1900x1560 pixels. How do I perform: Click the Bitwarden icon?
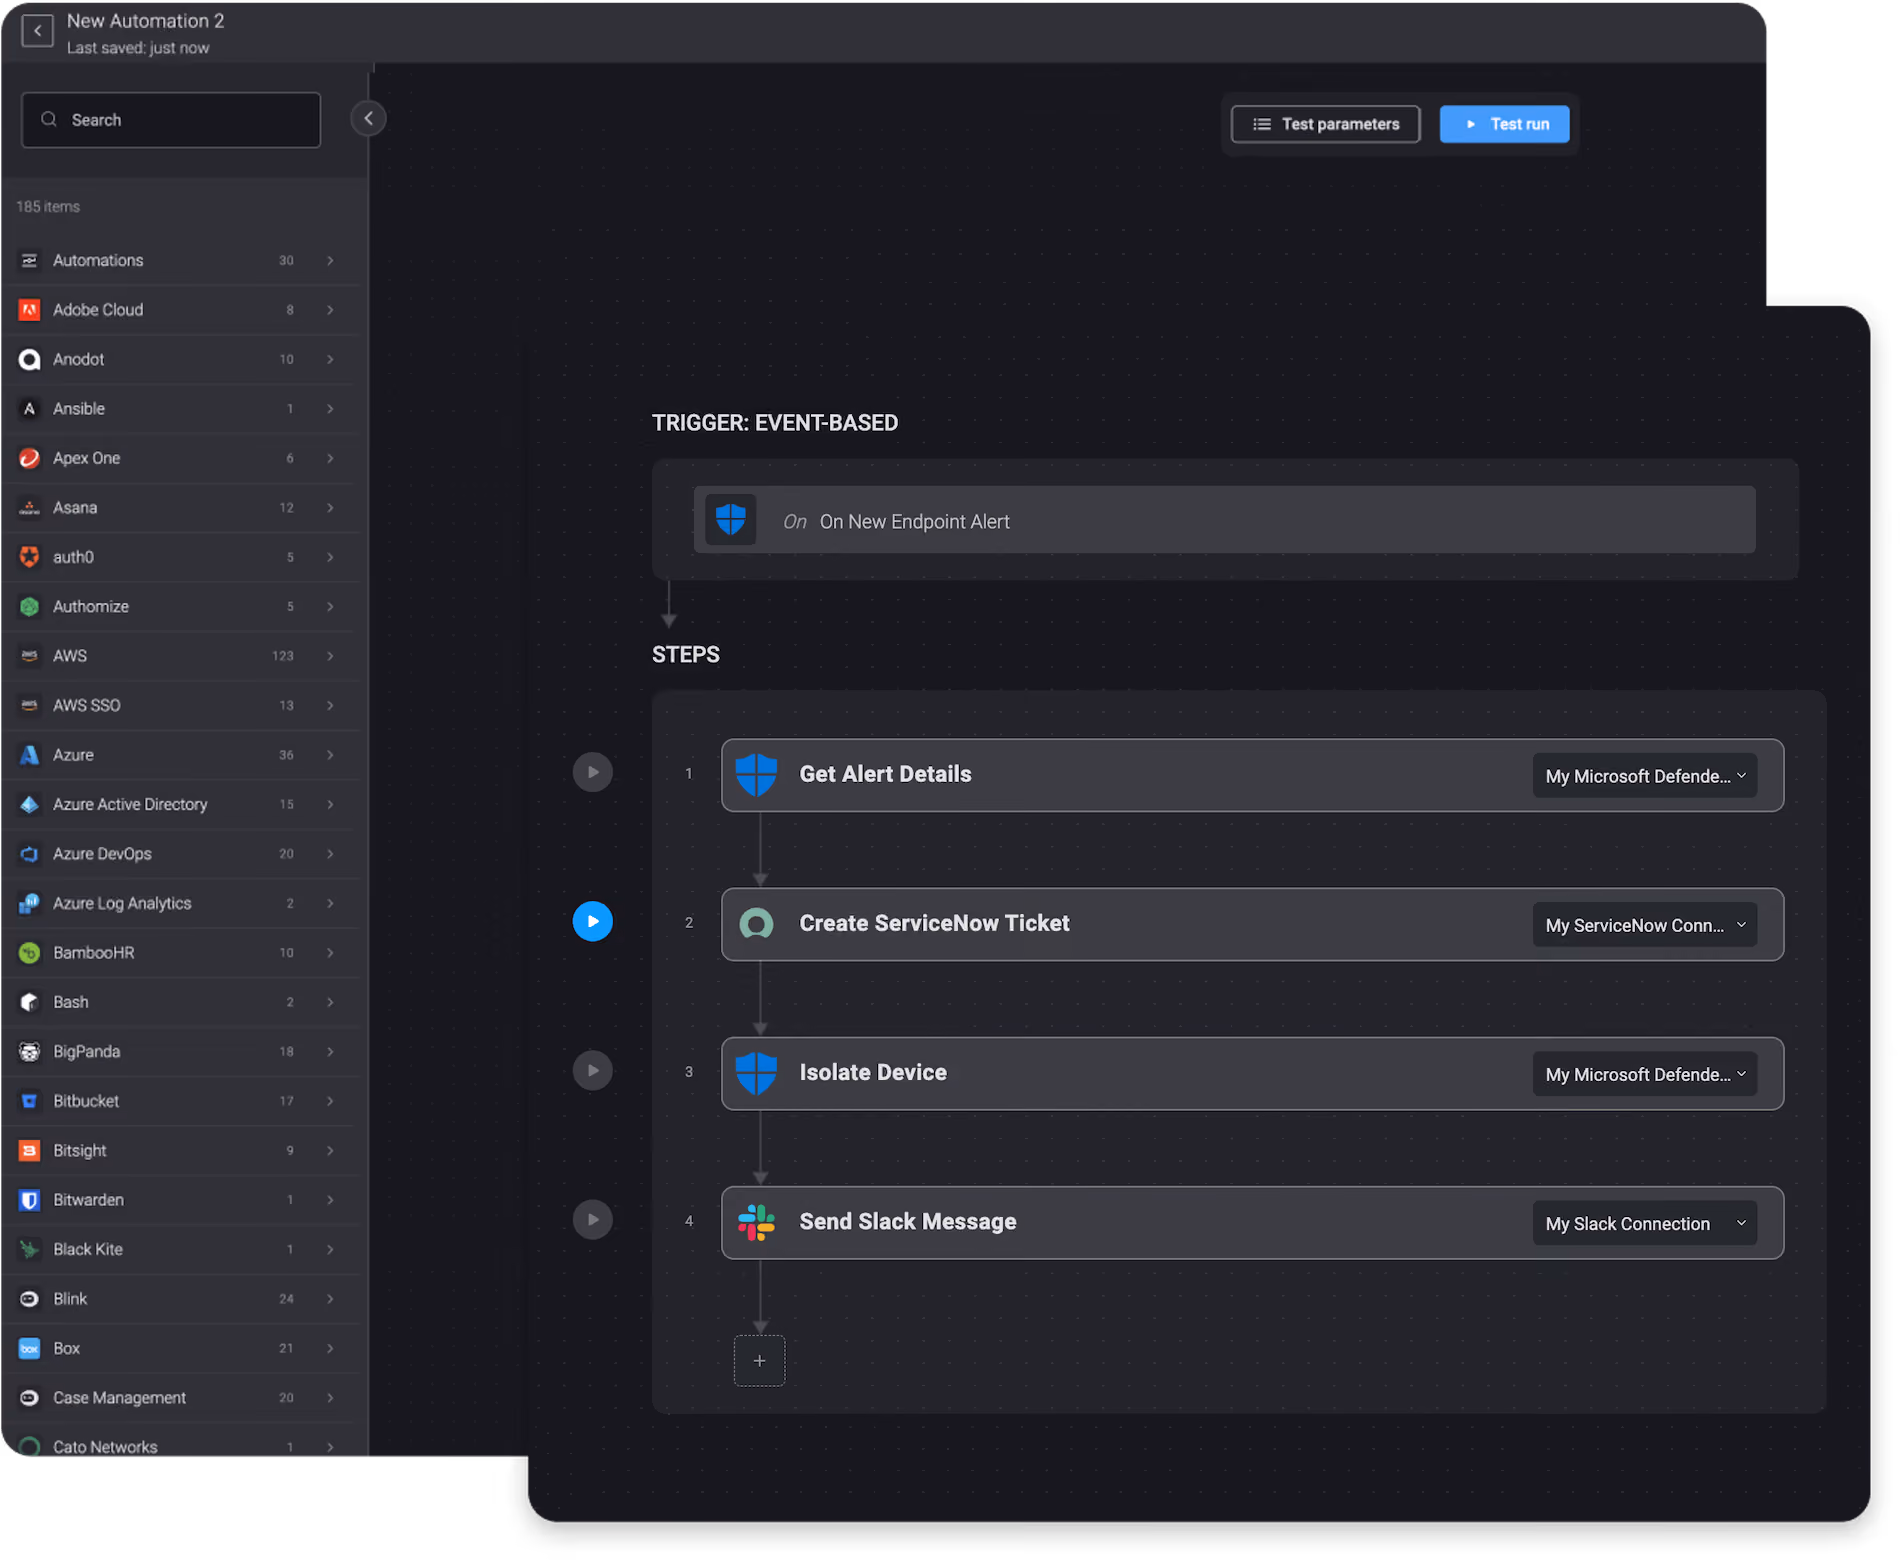30,1200
